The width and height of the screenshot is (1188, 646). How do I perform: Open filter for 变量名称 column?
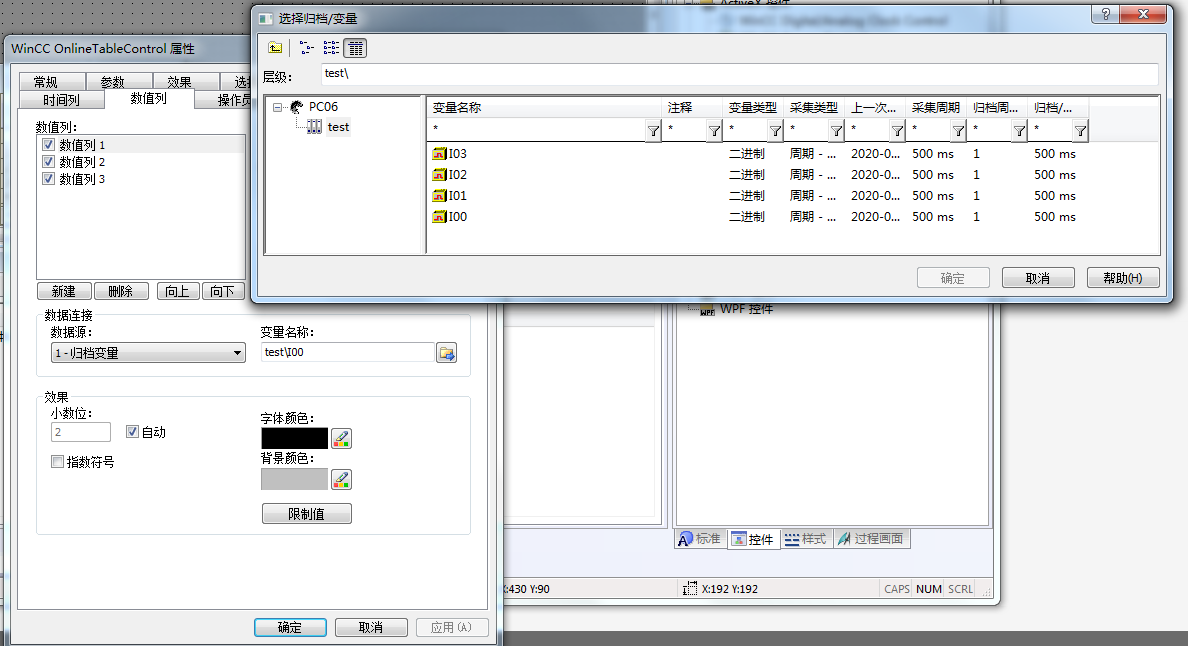pos(653,130)
